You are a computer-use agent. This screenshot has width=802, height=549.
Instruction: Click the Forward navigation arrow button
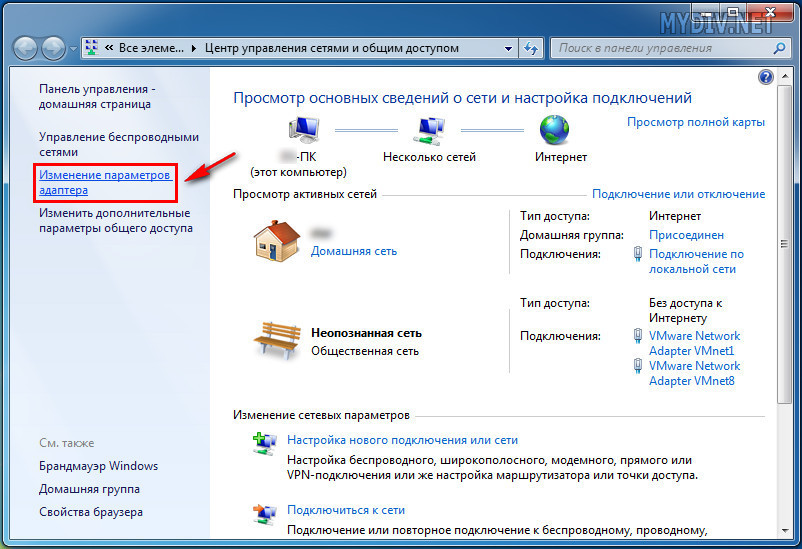pyautogui.click(x=53, y=49)
